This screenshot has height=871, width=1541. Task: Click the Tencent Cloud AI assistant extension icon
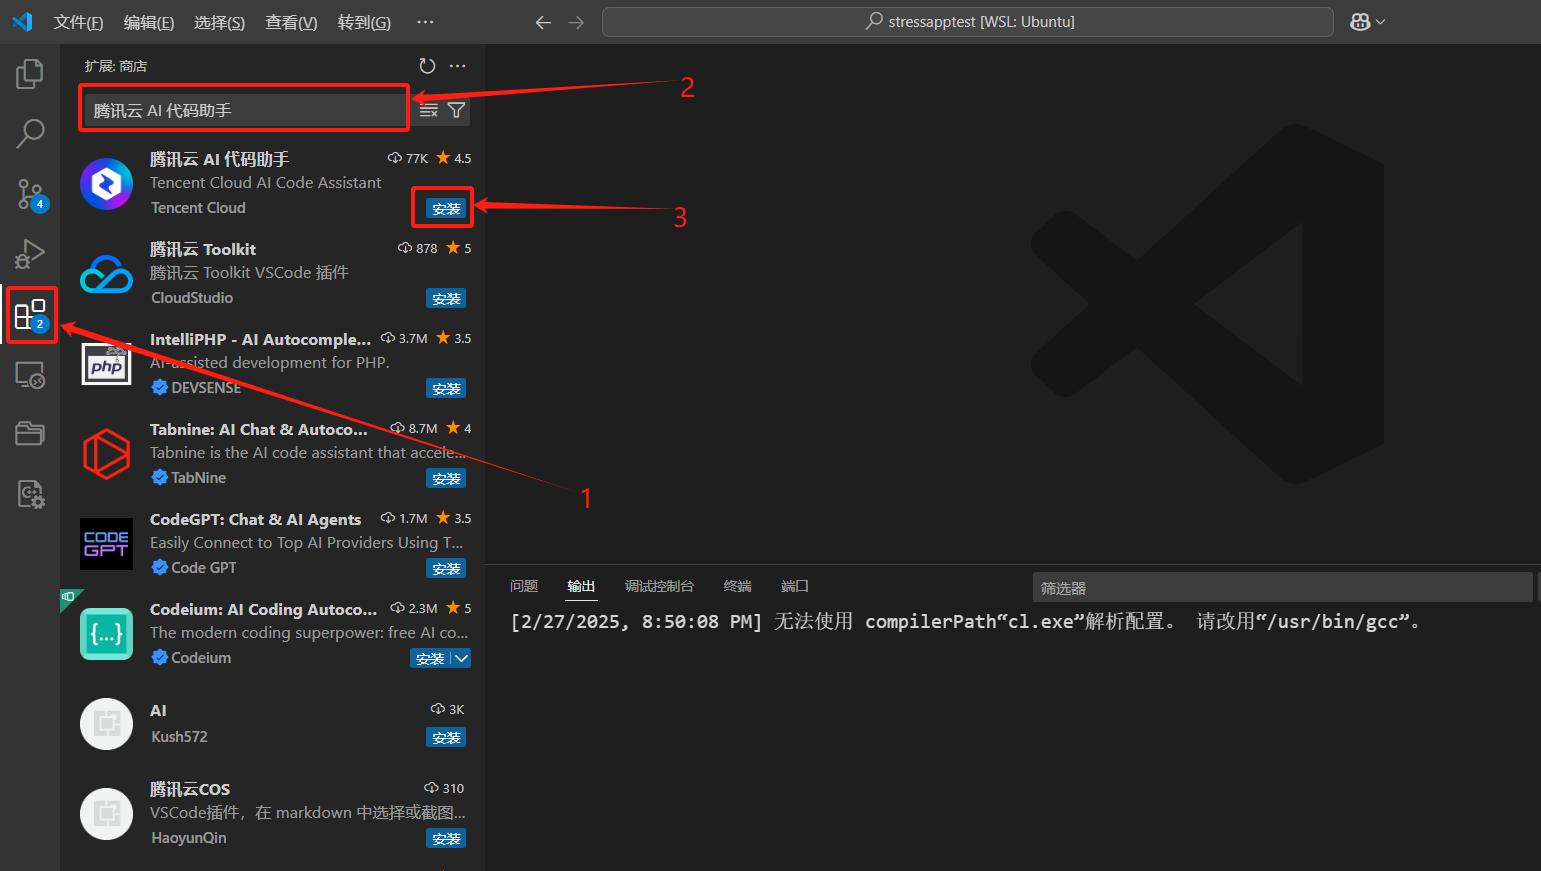(x=107, y=184)
